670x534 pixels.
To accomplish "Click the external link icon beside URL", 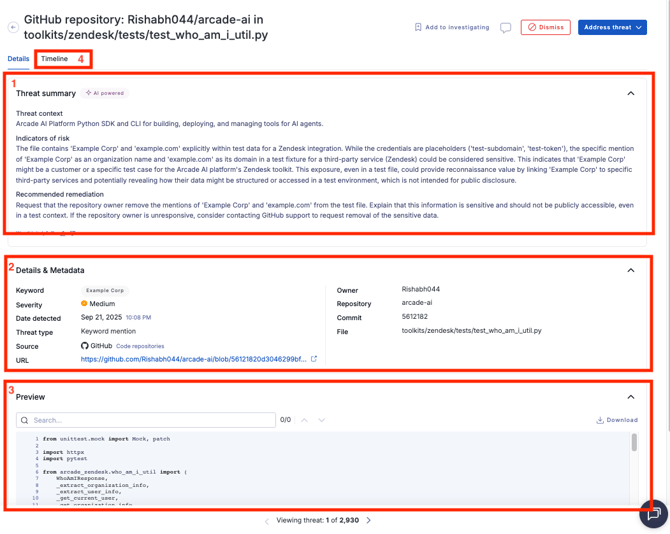I will click(314, 359).
